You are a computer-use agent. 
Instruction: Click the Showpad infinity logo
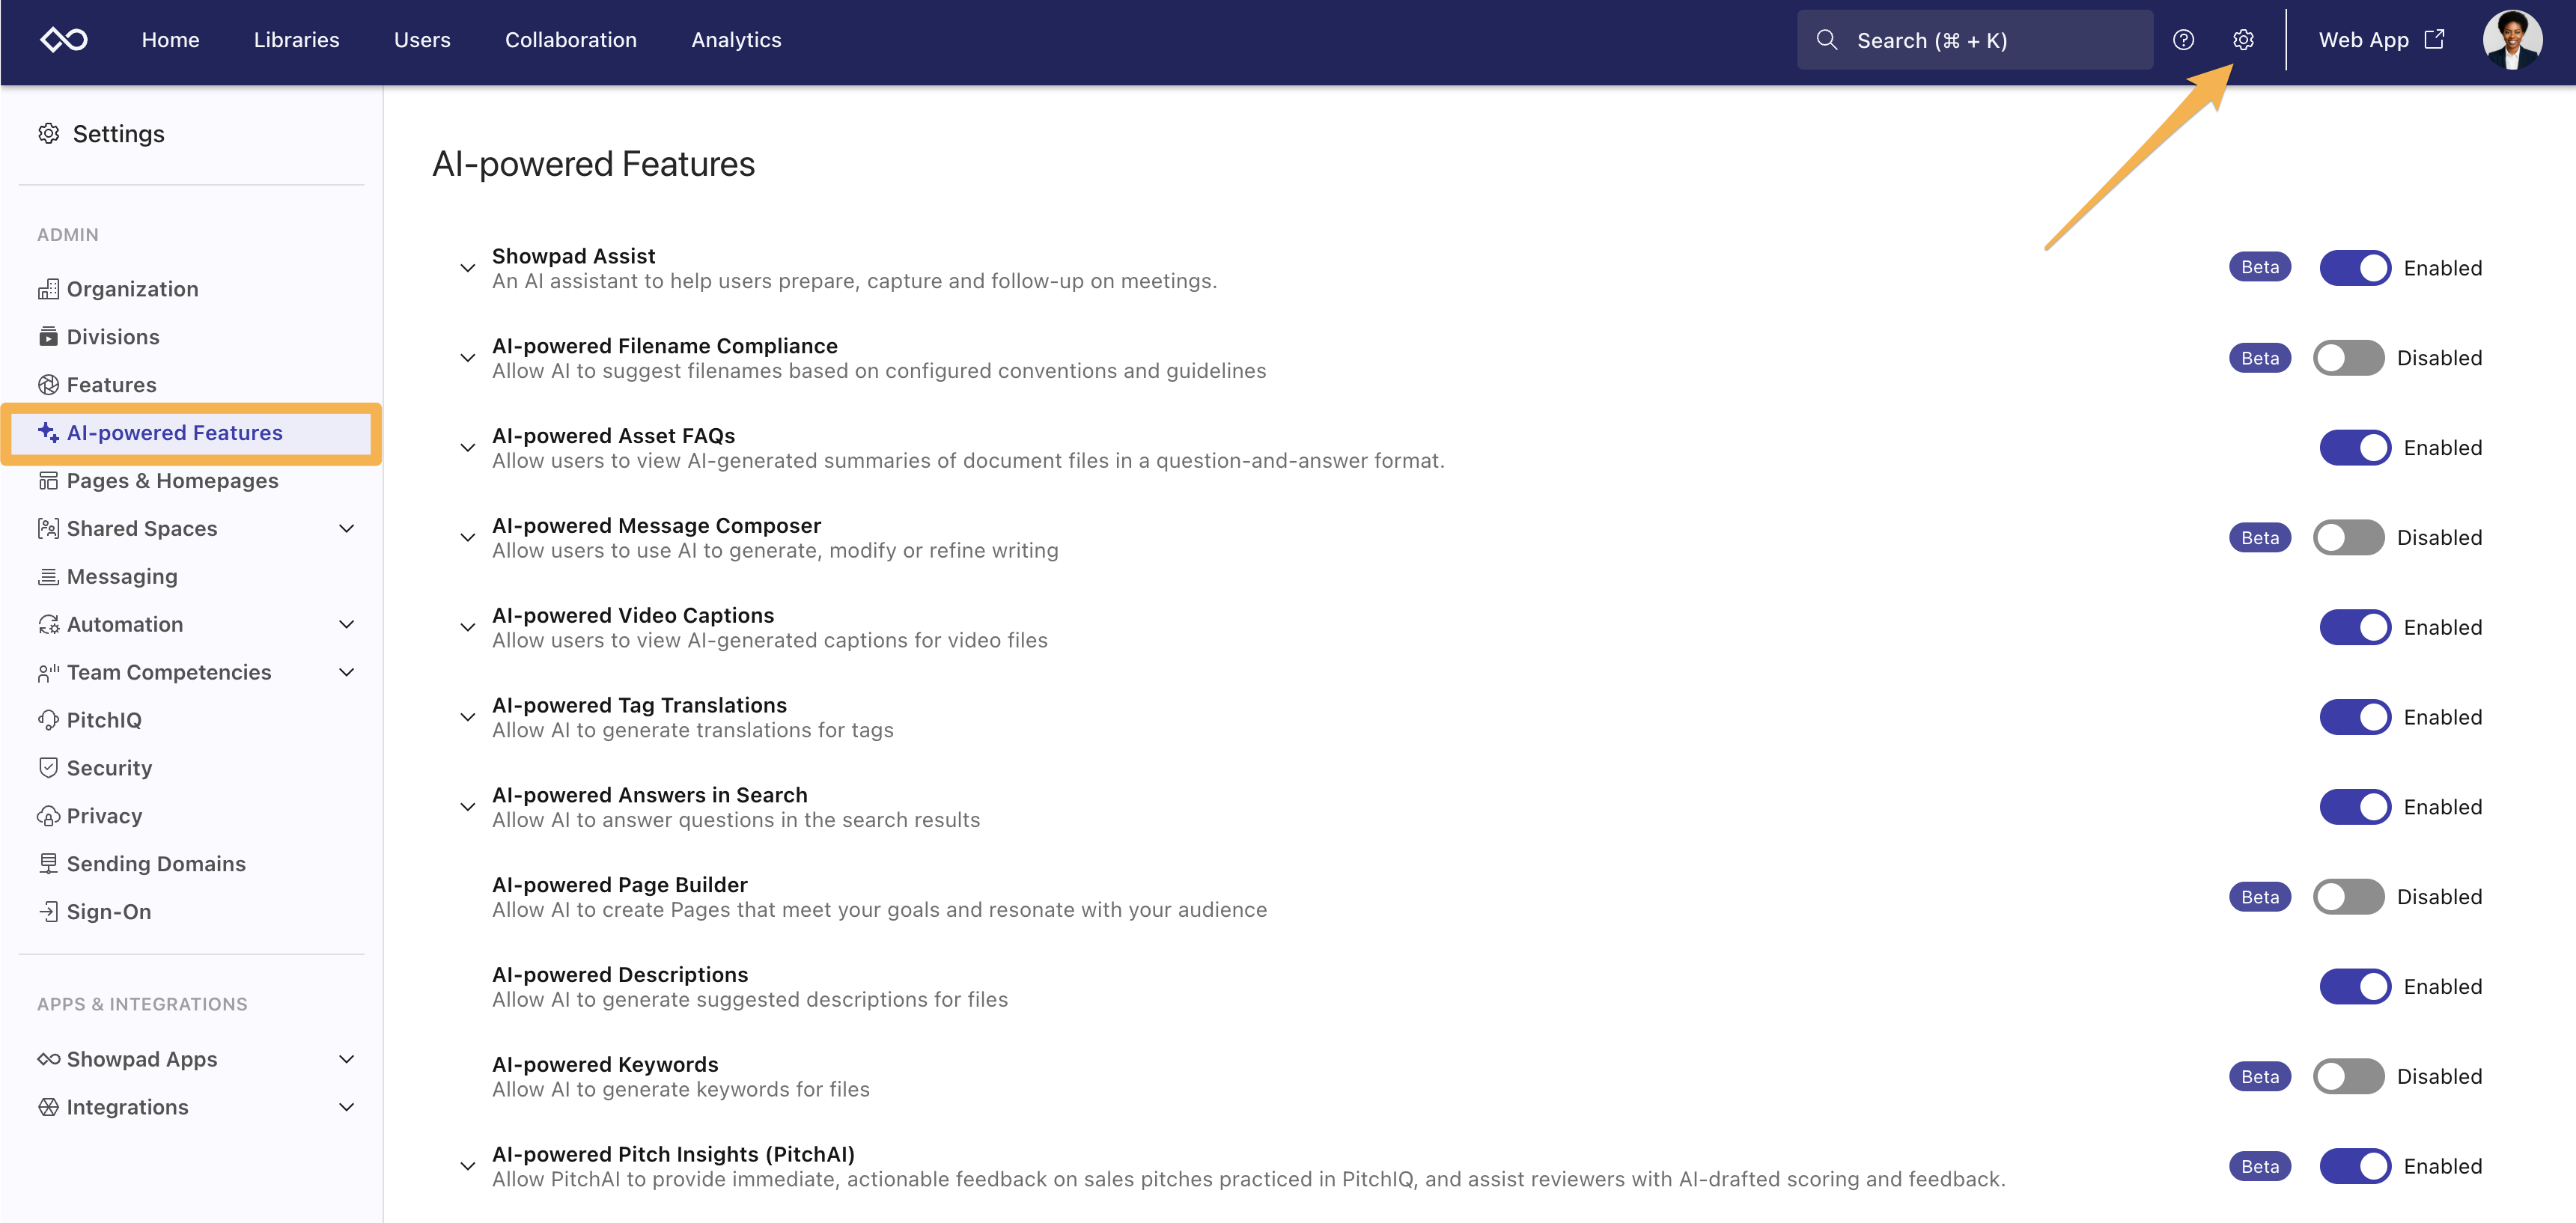[x=63, y=40]
